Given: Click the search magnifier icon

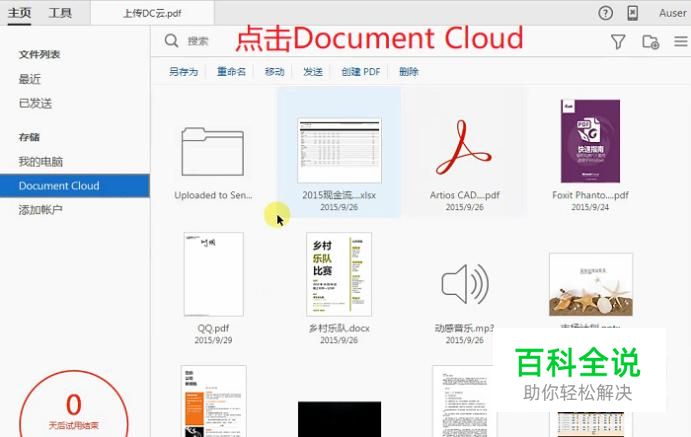Looking at the screenshot, I should 171,41.
